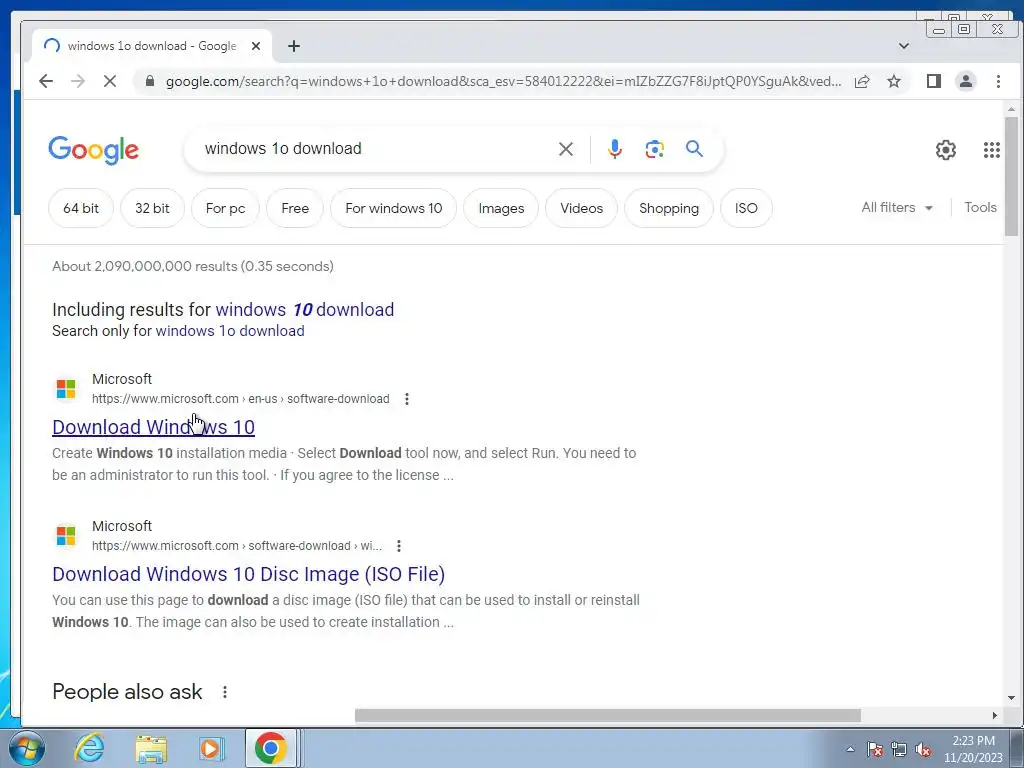Launch Internet Explorer from taskbar

89,748
